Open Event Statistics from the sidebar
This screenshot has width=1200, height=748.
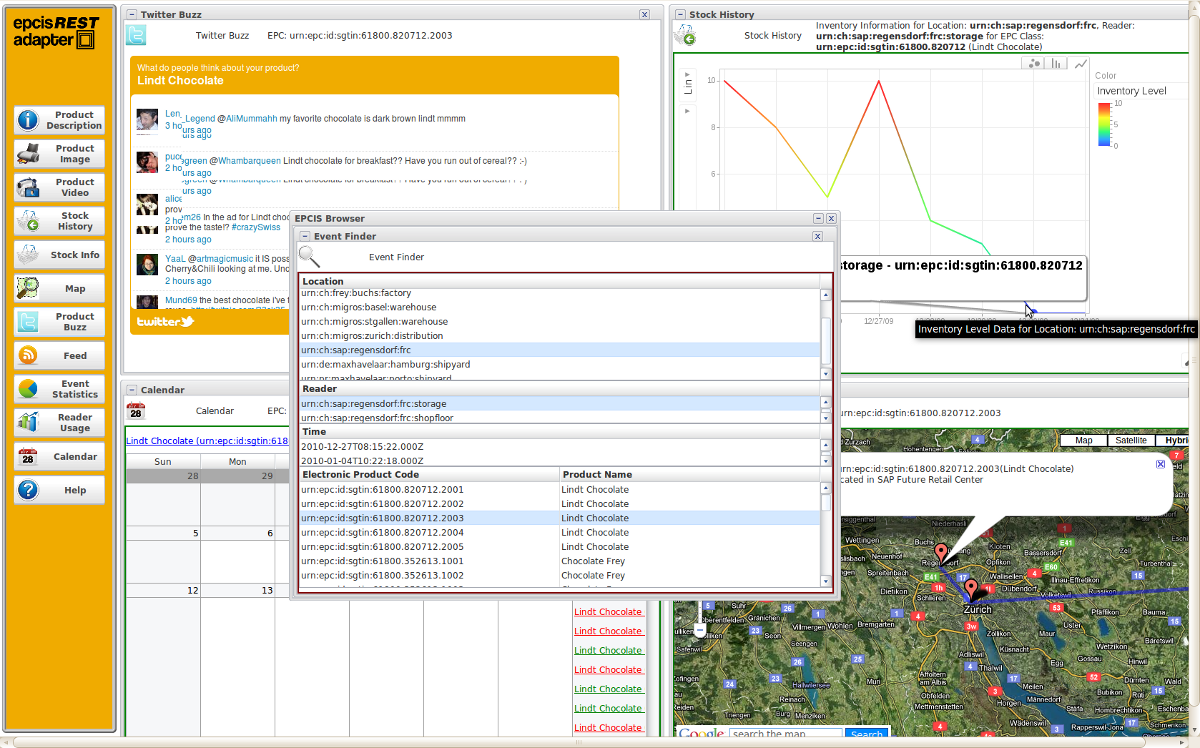[59, 389]
